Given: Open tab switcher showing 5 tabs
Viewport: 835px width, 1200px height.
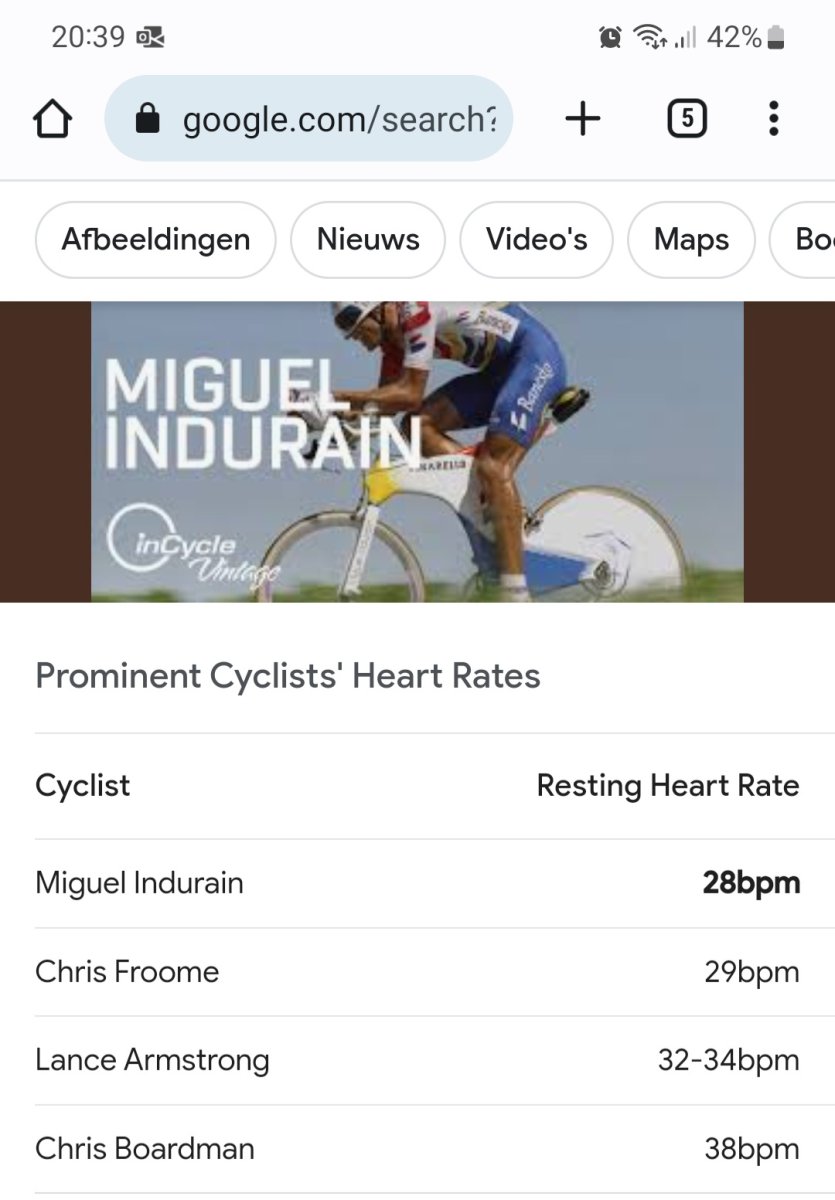Looking at the screenshot, I should [686, 120].
